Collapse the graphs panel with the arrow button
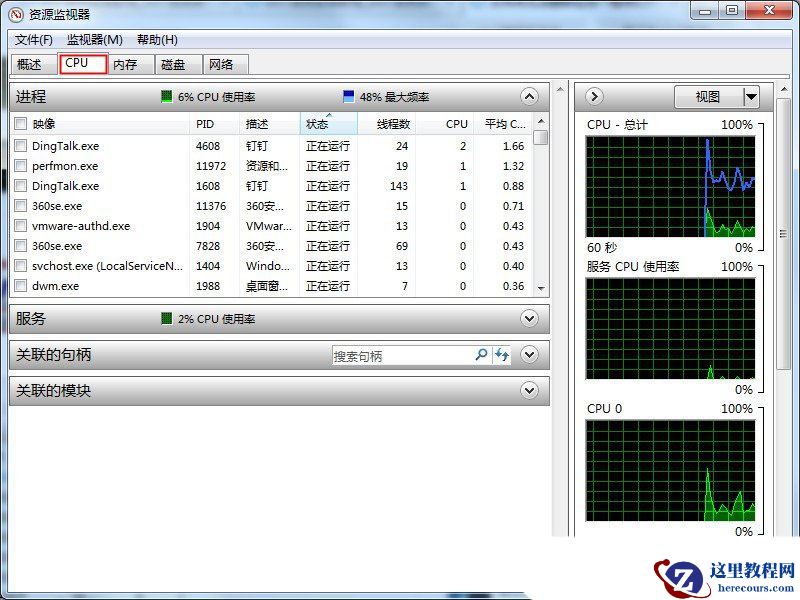 click(x=593, y=96)
